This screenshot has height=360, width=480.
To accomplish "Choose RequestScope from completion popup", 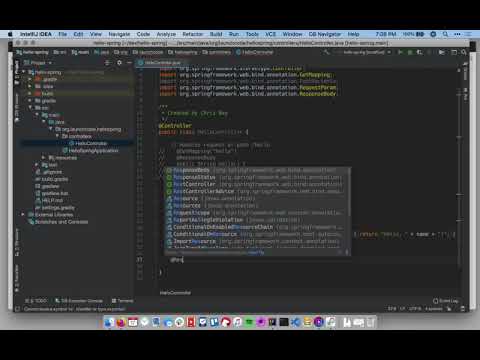I will [257, 213].
